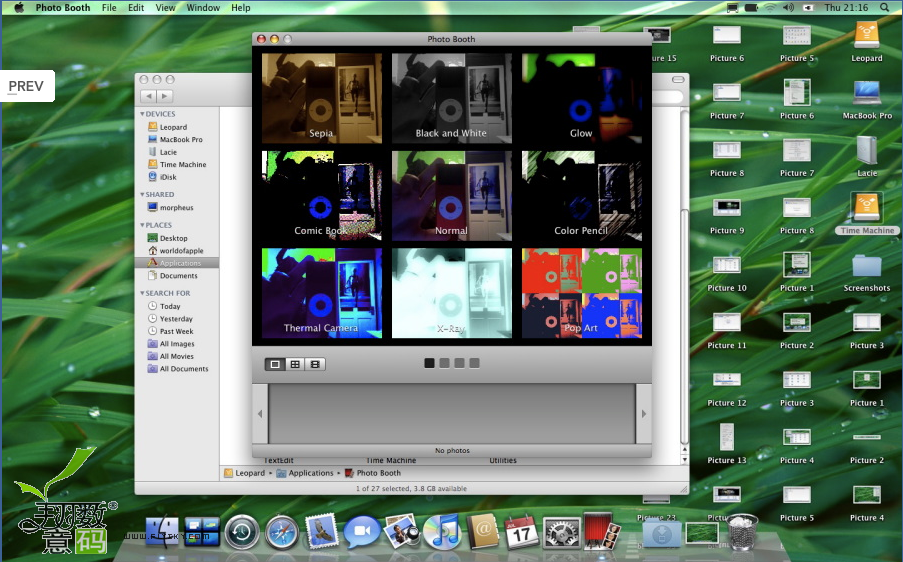Open the Photo Booth application menu
903x562 pixels.
pyautogui.click(x=63, y=7)
